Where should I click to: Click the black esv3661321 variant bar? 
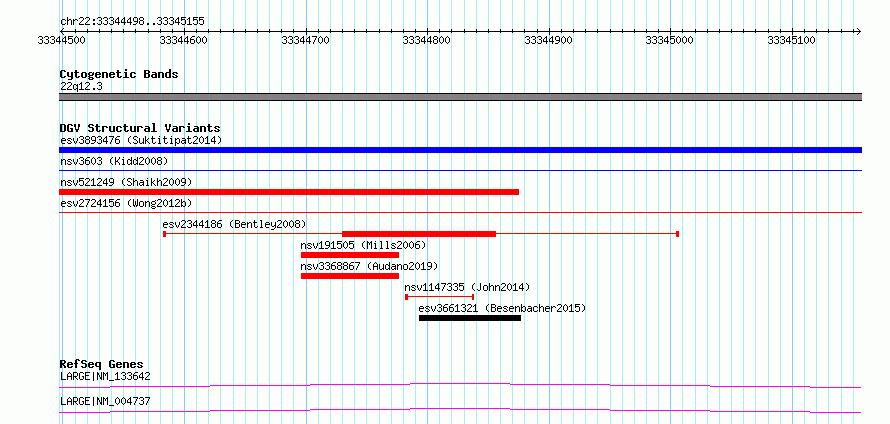pyautogui.click(x=470, y=318)
